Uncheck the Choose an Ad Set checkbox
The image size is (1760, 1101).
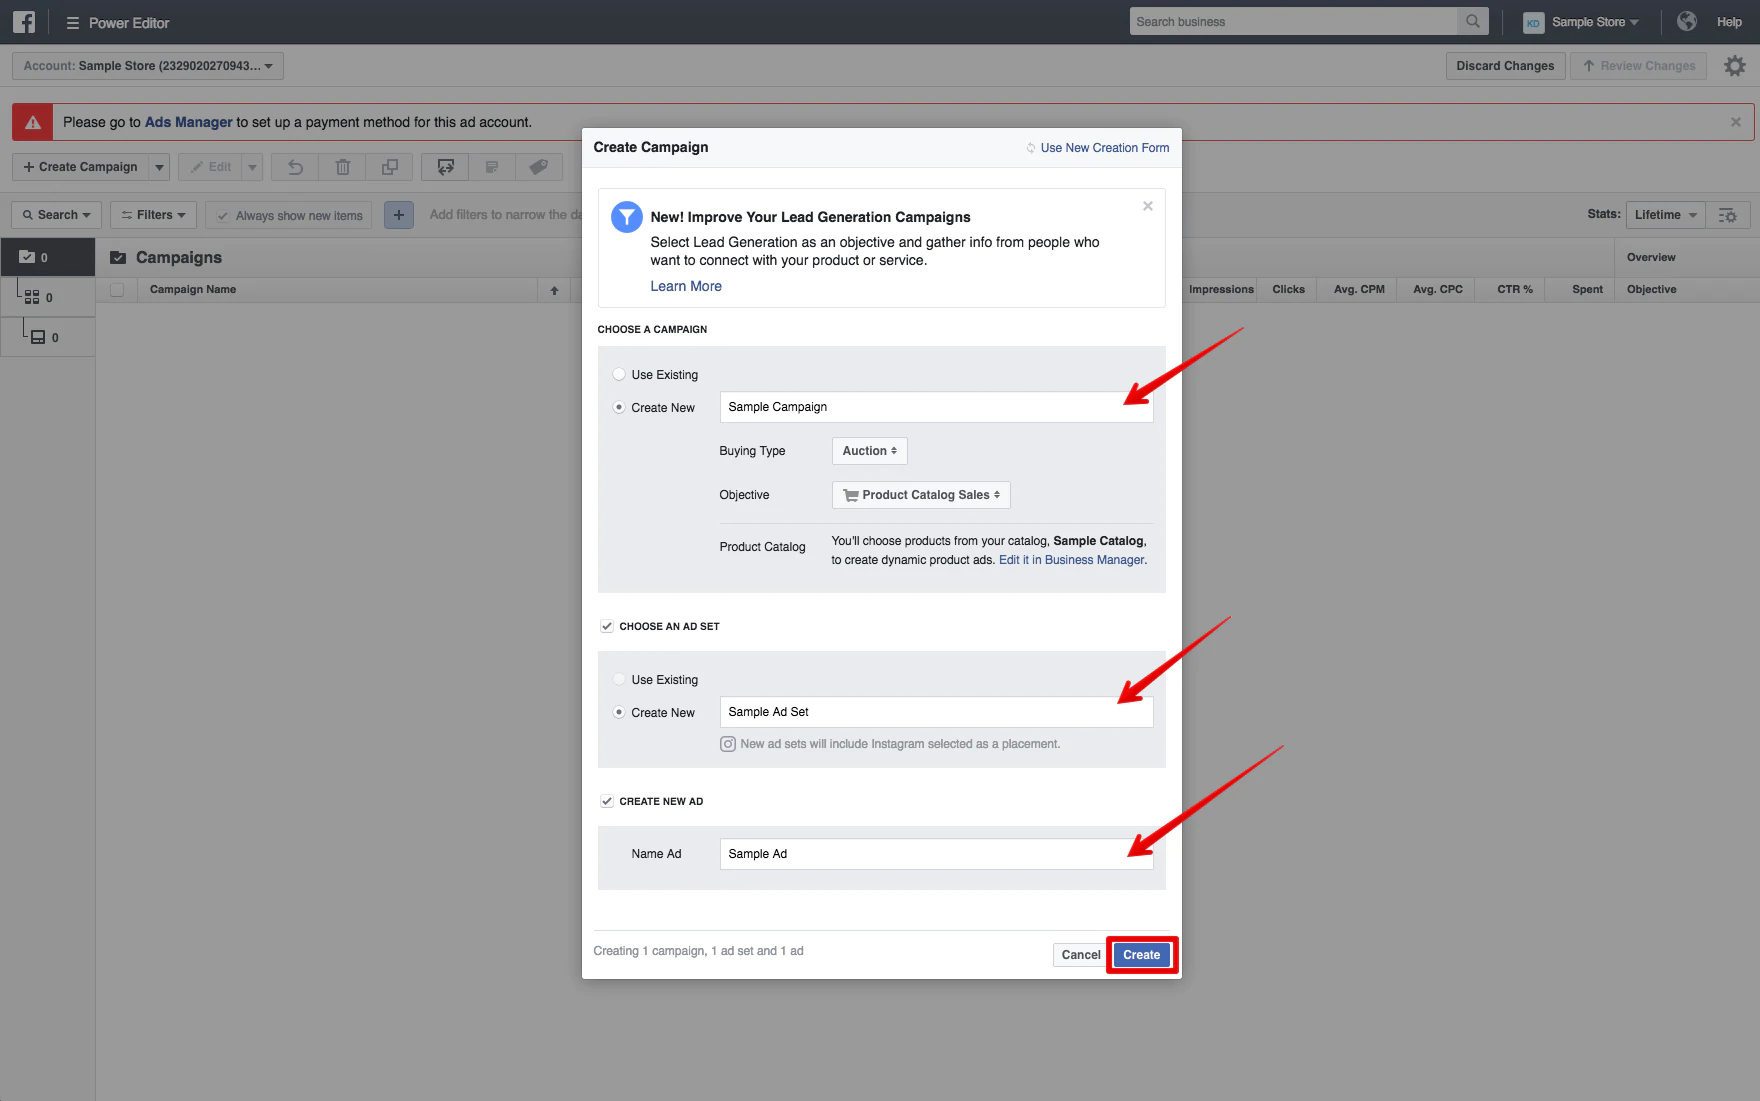(607, 626)
